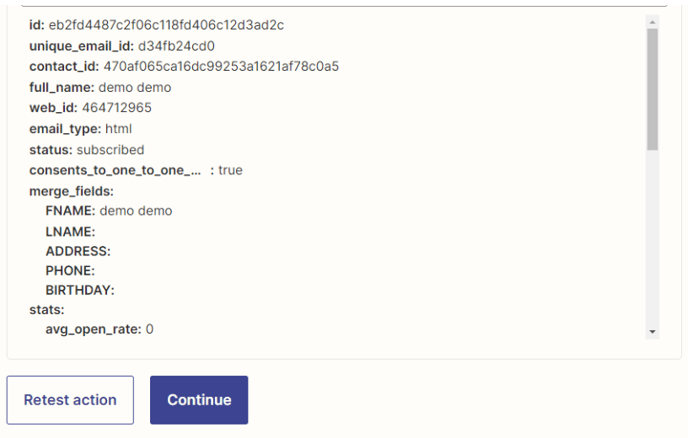Screen dimensions: 688x438
Task: Click the BIRTHDAY field label
Action: [80, 290]
